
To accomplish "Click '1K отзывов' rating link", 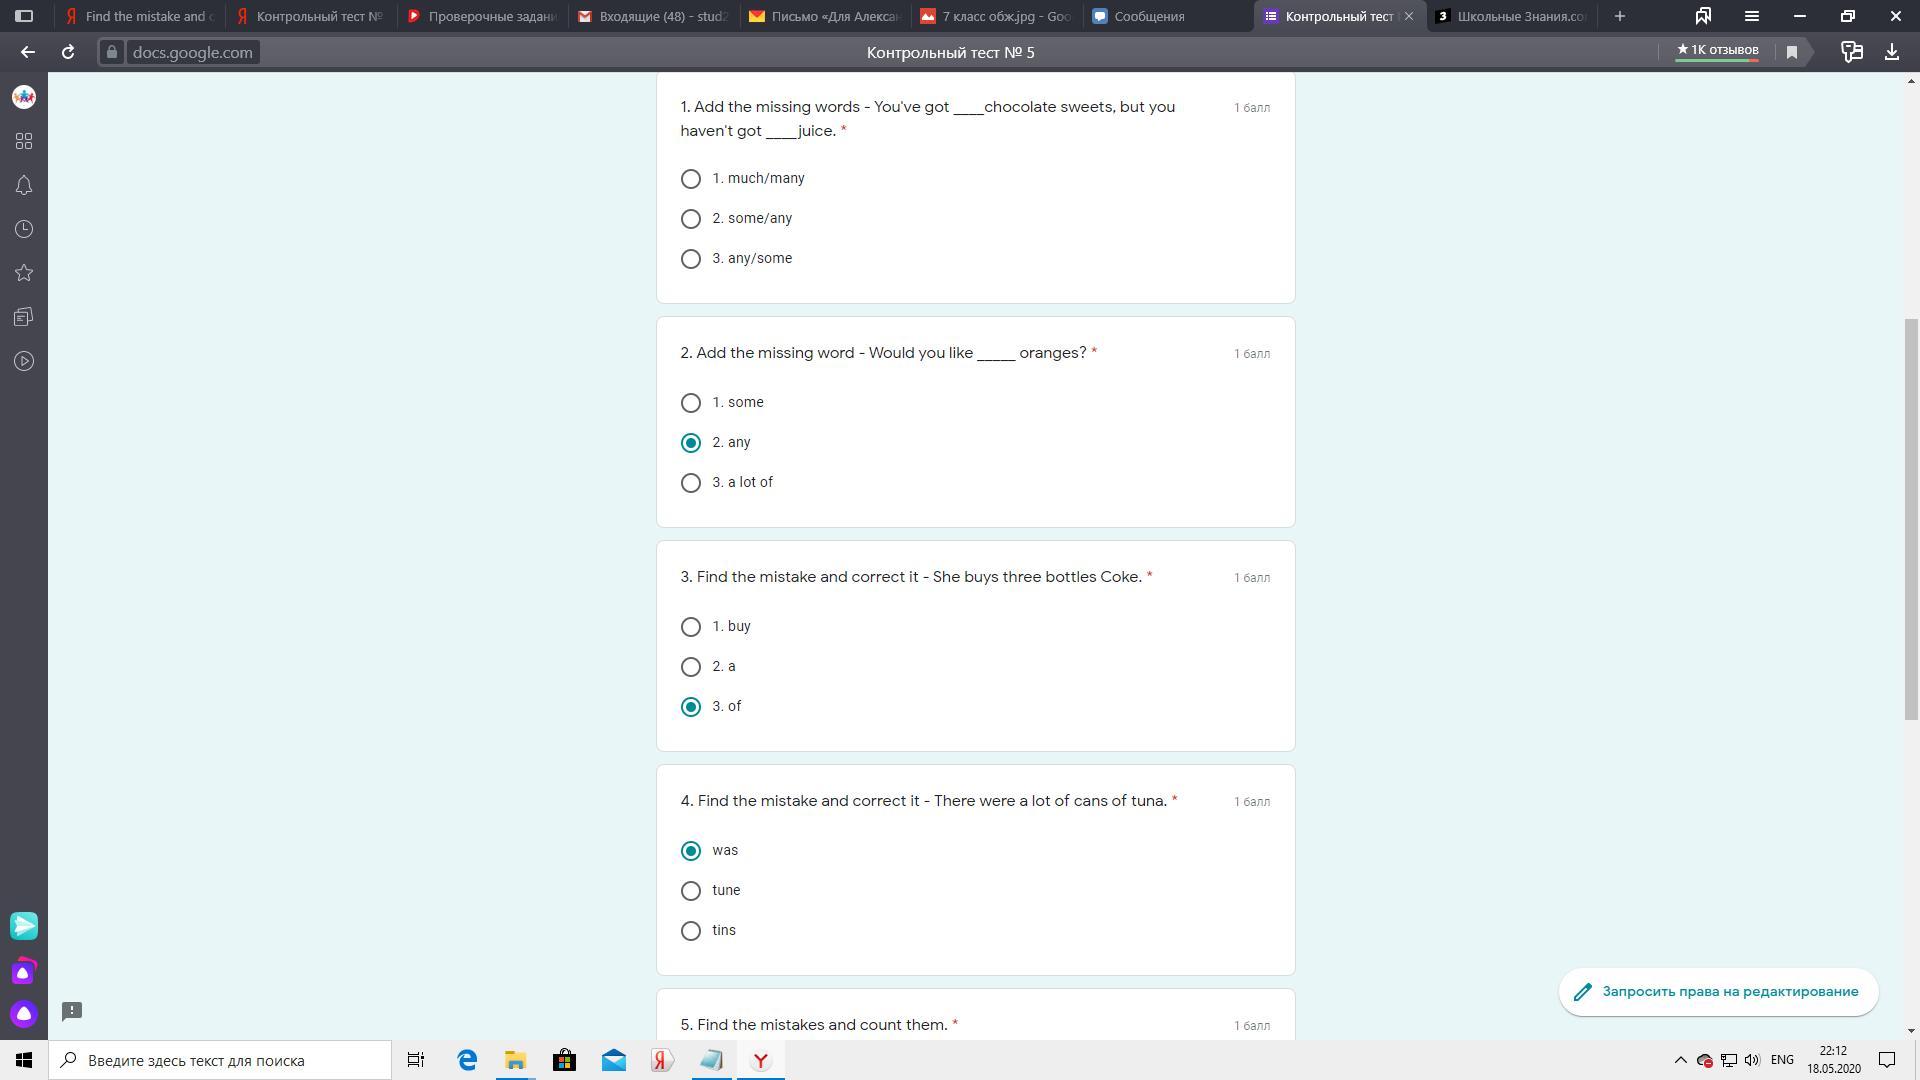I will tap(1717, 50).
